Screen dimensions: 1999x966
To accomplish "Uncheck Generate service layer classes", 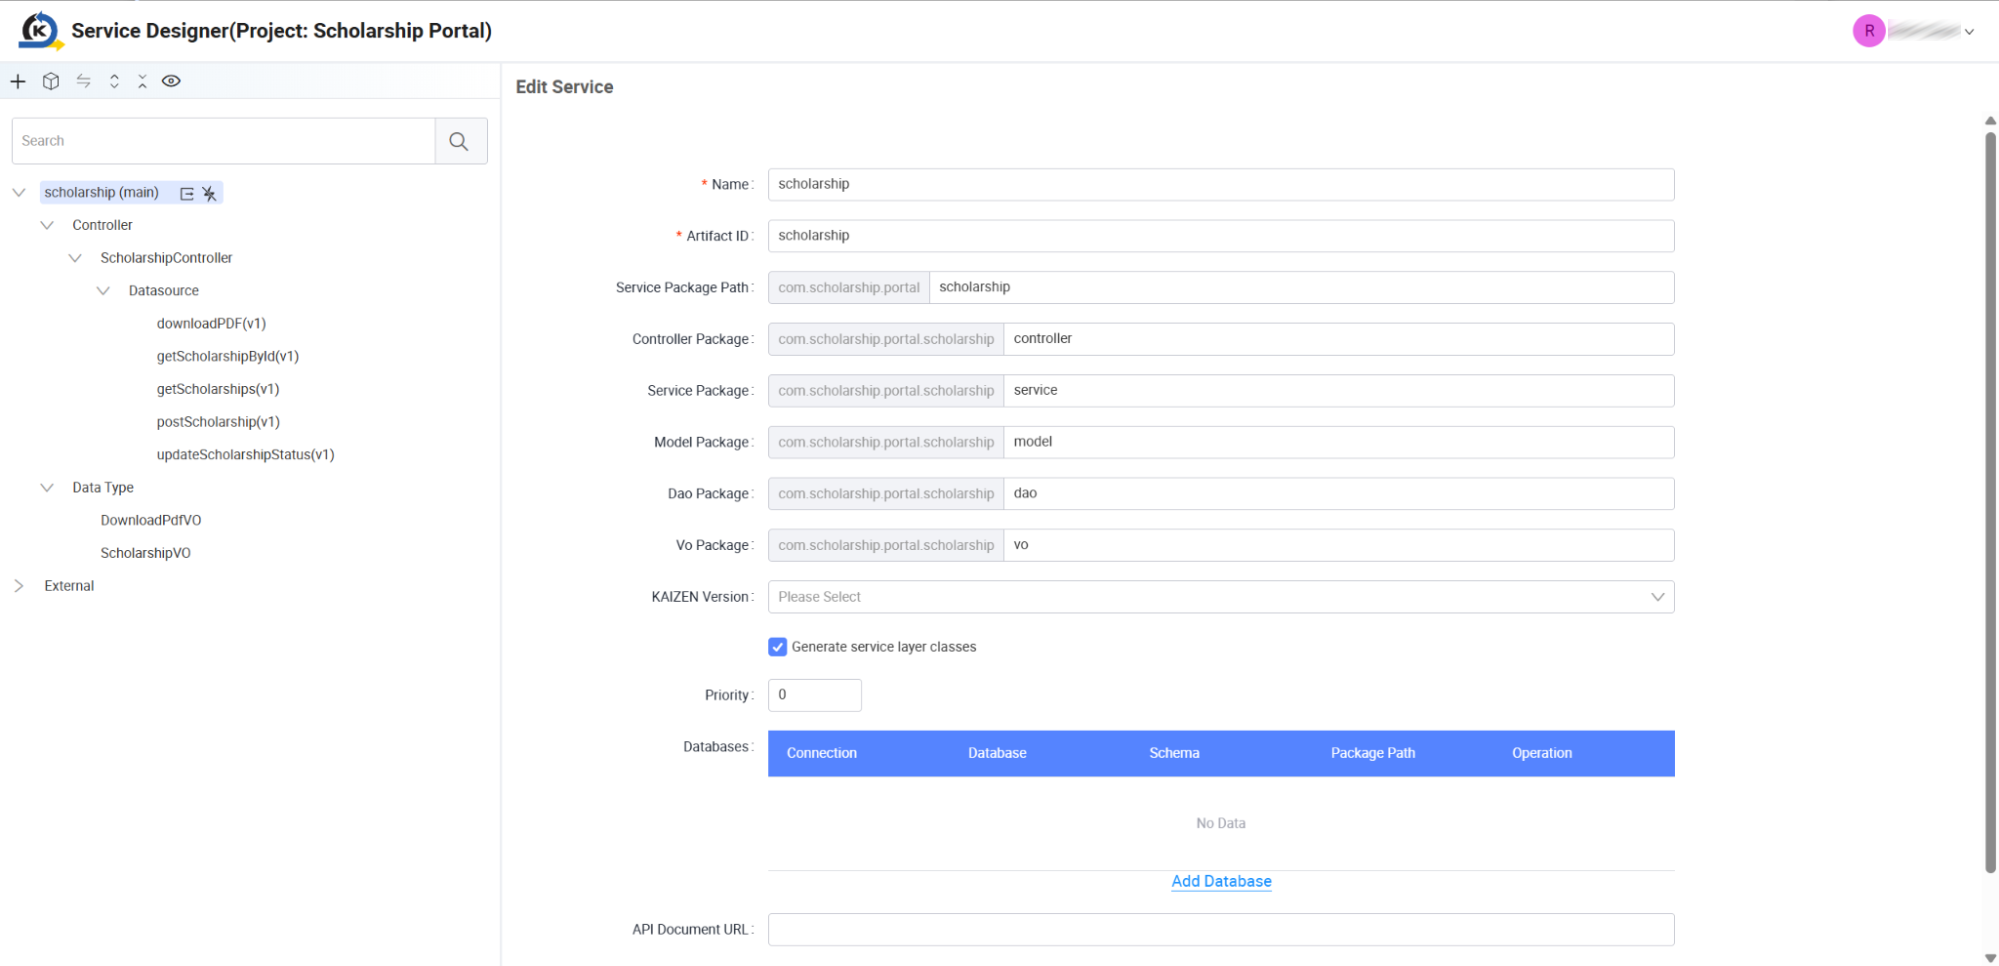I will click(x=777, y=647).
